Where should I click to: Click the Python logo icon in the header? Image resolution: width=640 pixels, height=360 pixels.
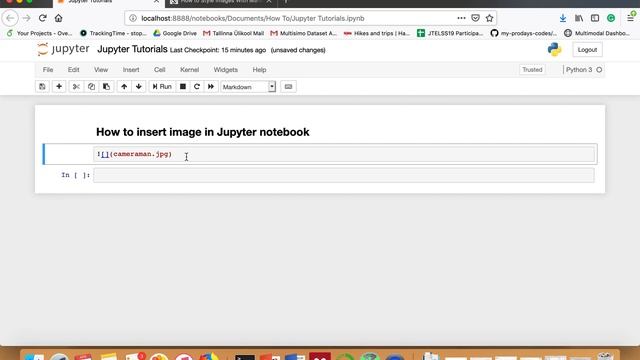[x=554, y=49]
